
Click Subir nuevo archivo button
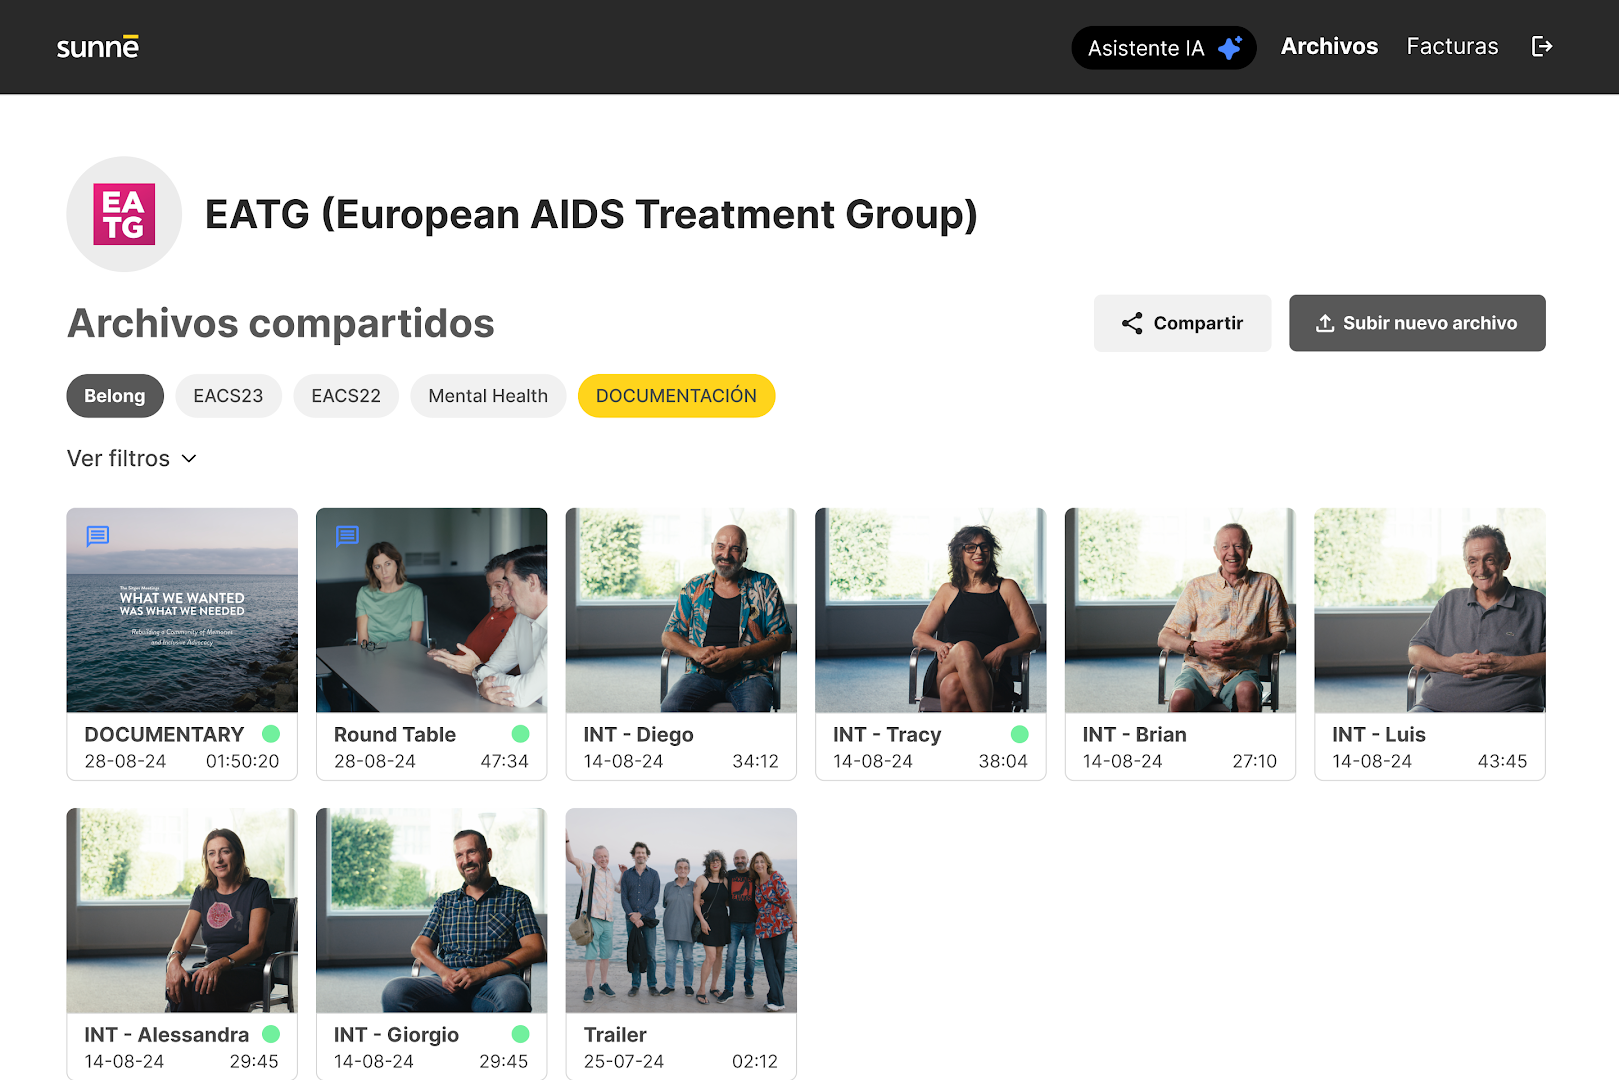click(x=1417, y=323)
